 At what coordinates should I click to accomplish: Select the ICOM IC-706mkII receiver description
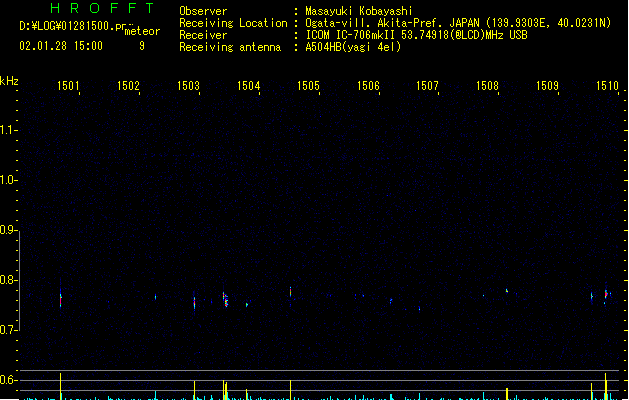pos(416,35)
